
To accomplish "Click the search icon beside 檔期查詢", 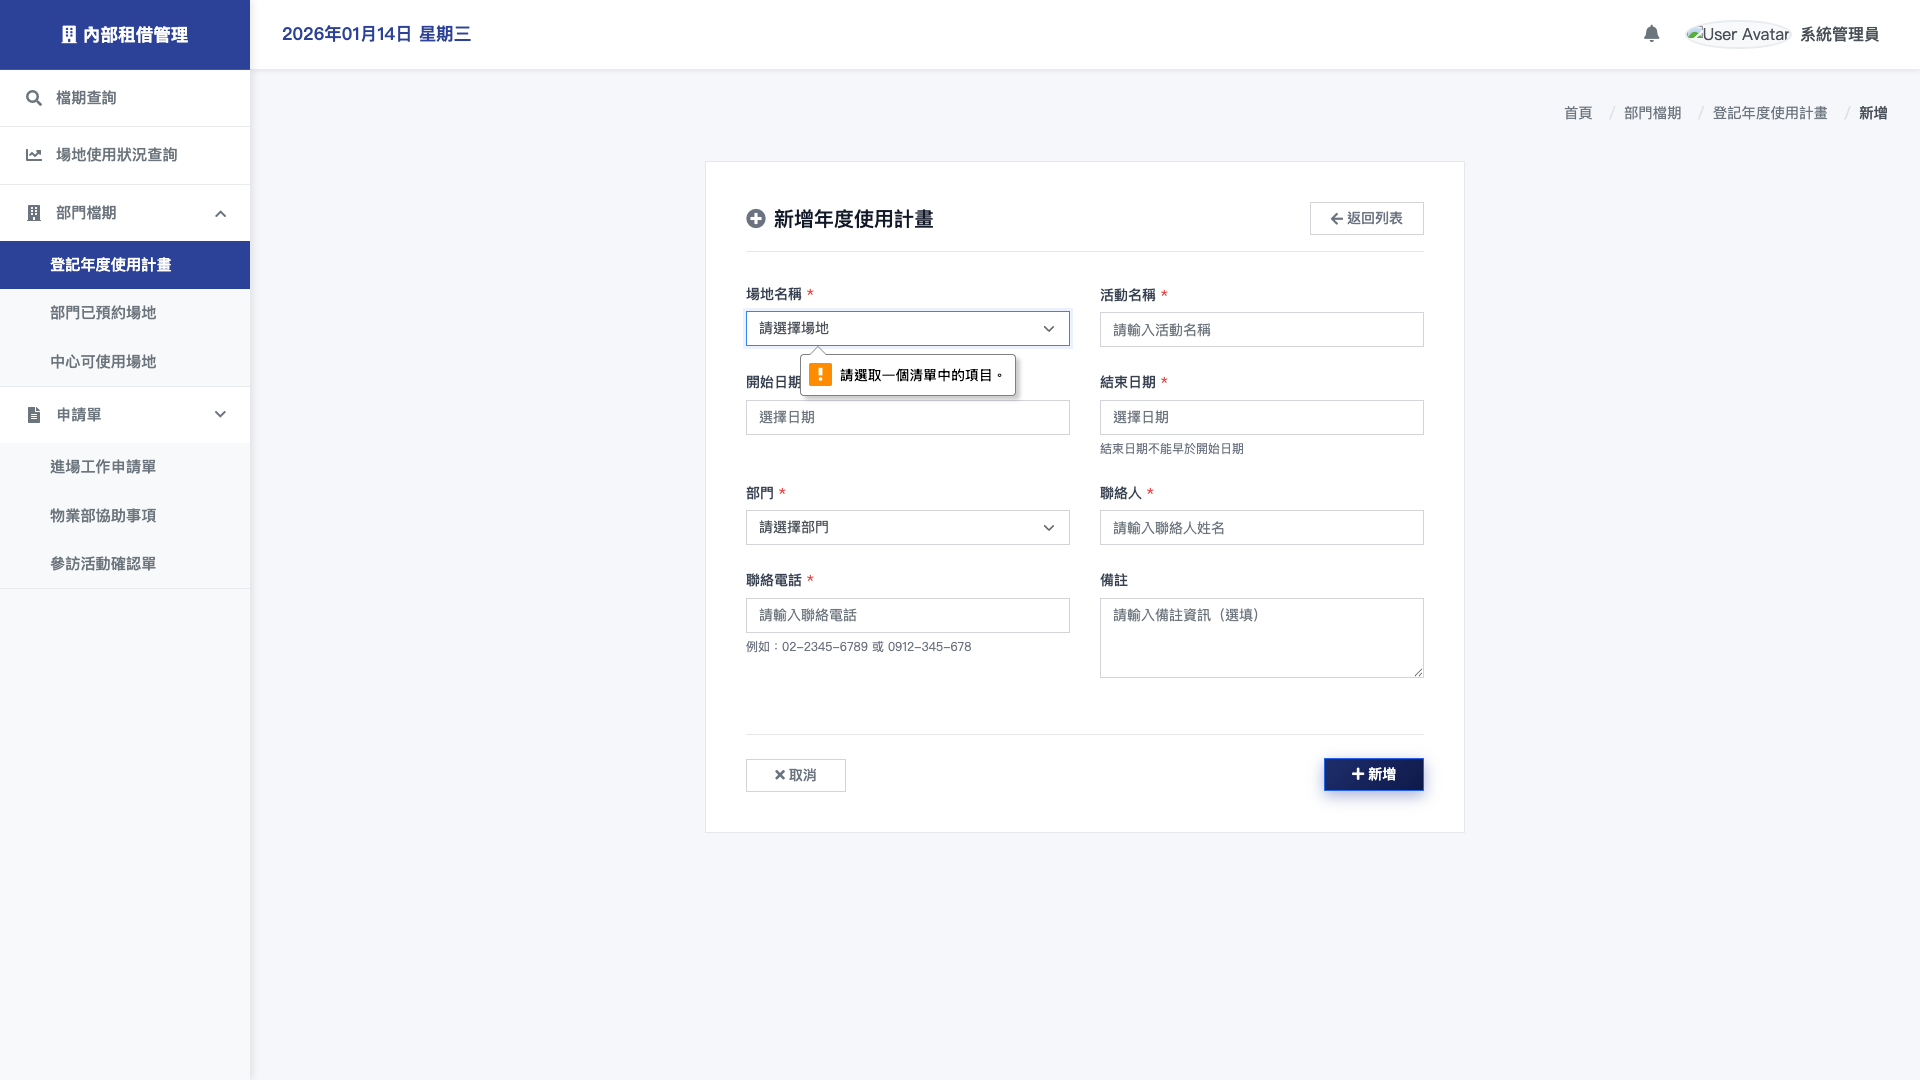I will tap(34, 98).
